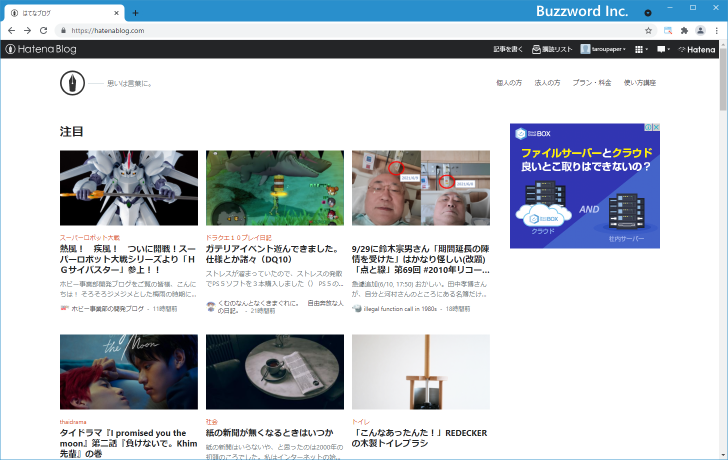The image size is (728, 460).
Task: Expand the grid services menu
Action: click(x=641, y=49)
